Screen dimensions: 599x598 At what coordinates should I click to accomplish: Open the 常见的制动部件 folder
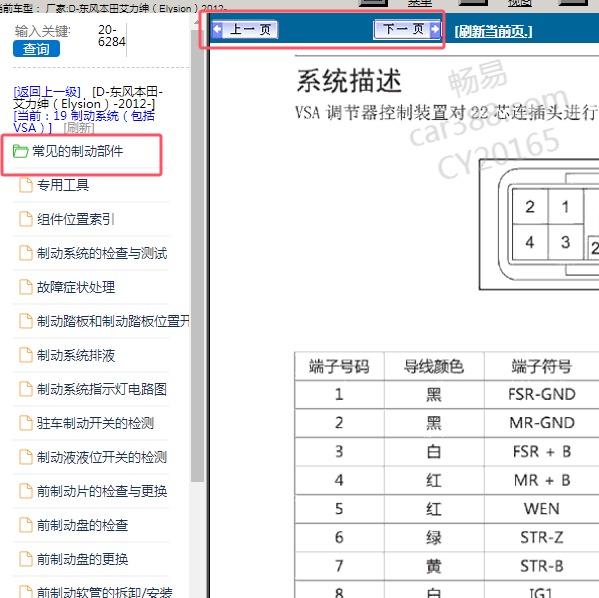point(78,151)
